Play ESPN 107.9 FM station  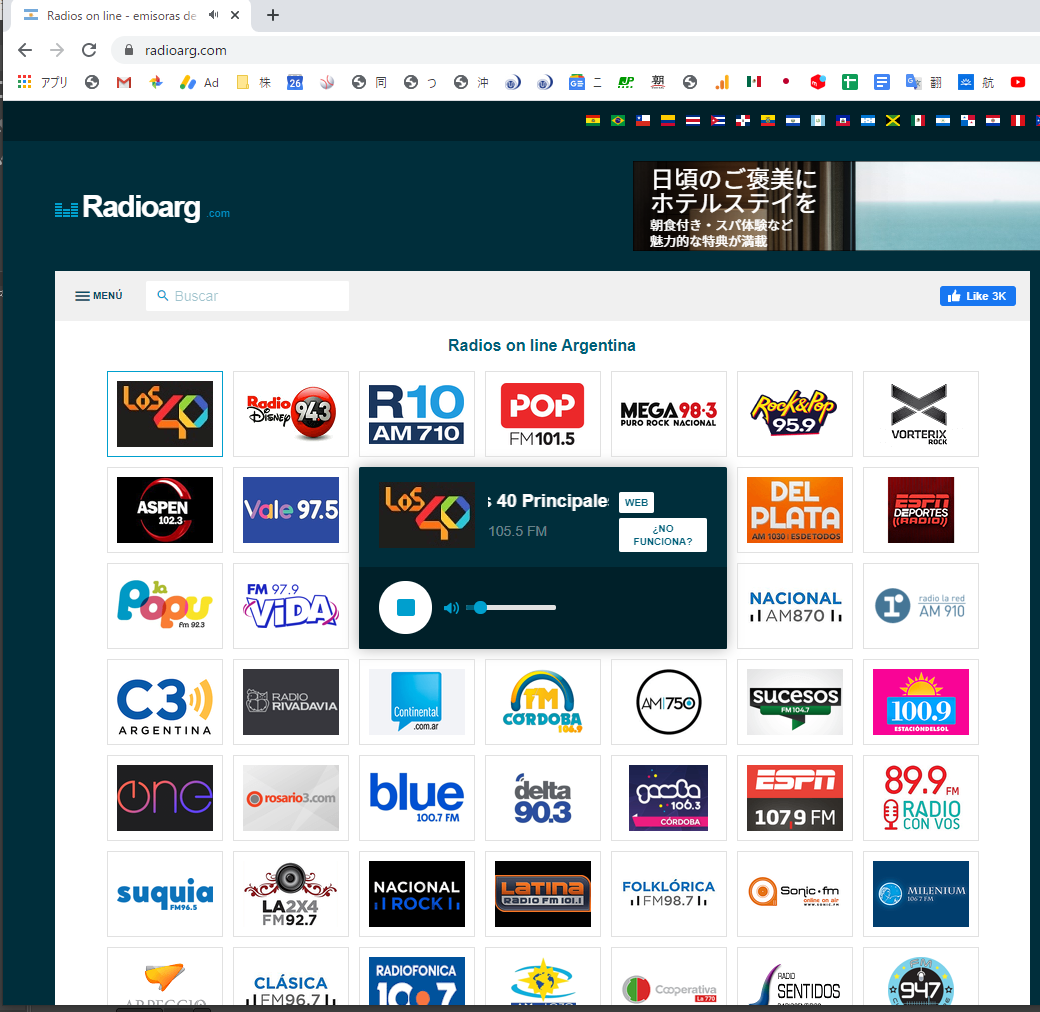click(x=795, y=798)
